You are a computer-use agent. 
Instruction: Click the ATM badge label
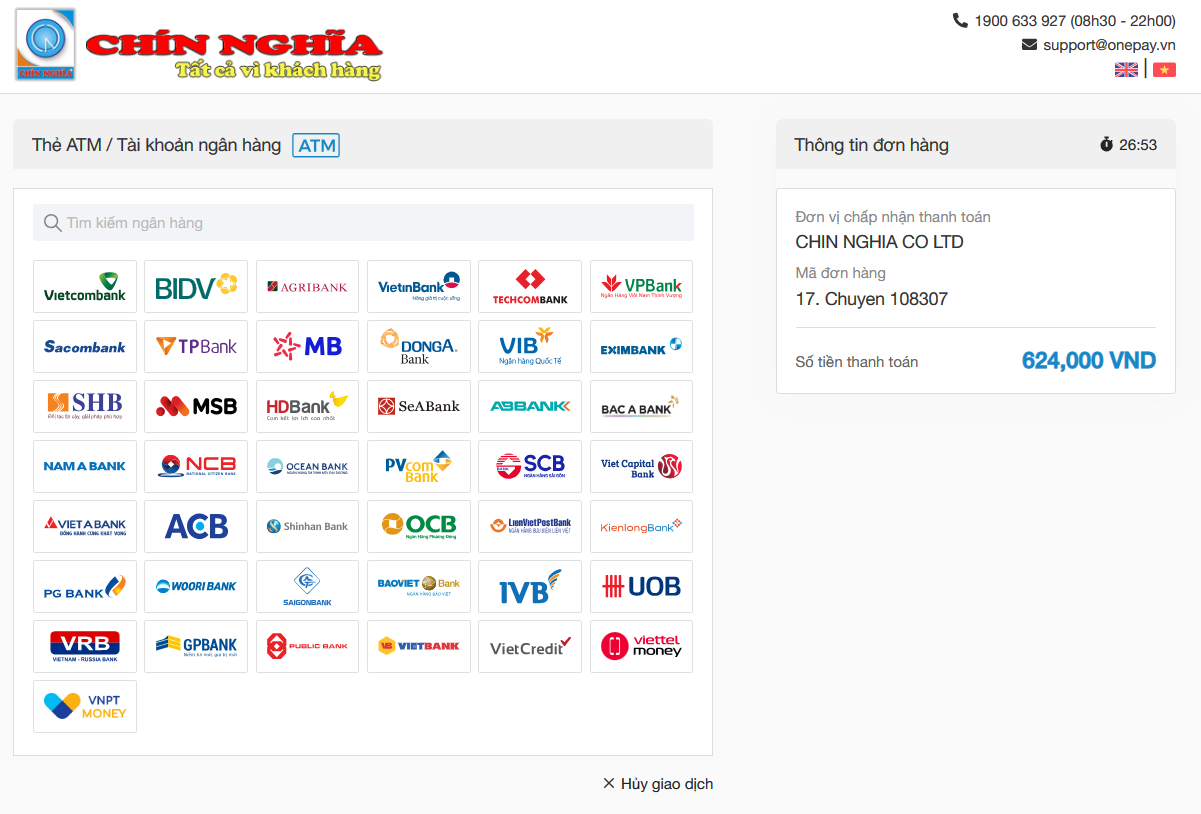[x=316, y=145]
